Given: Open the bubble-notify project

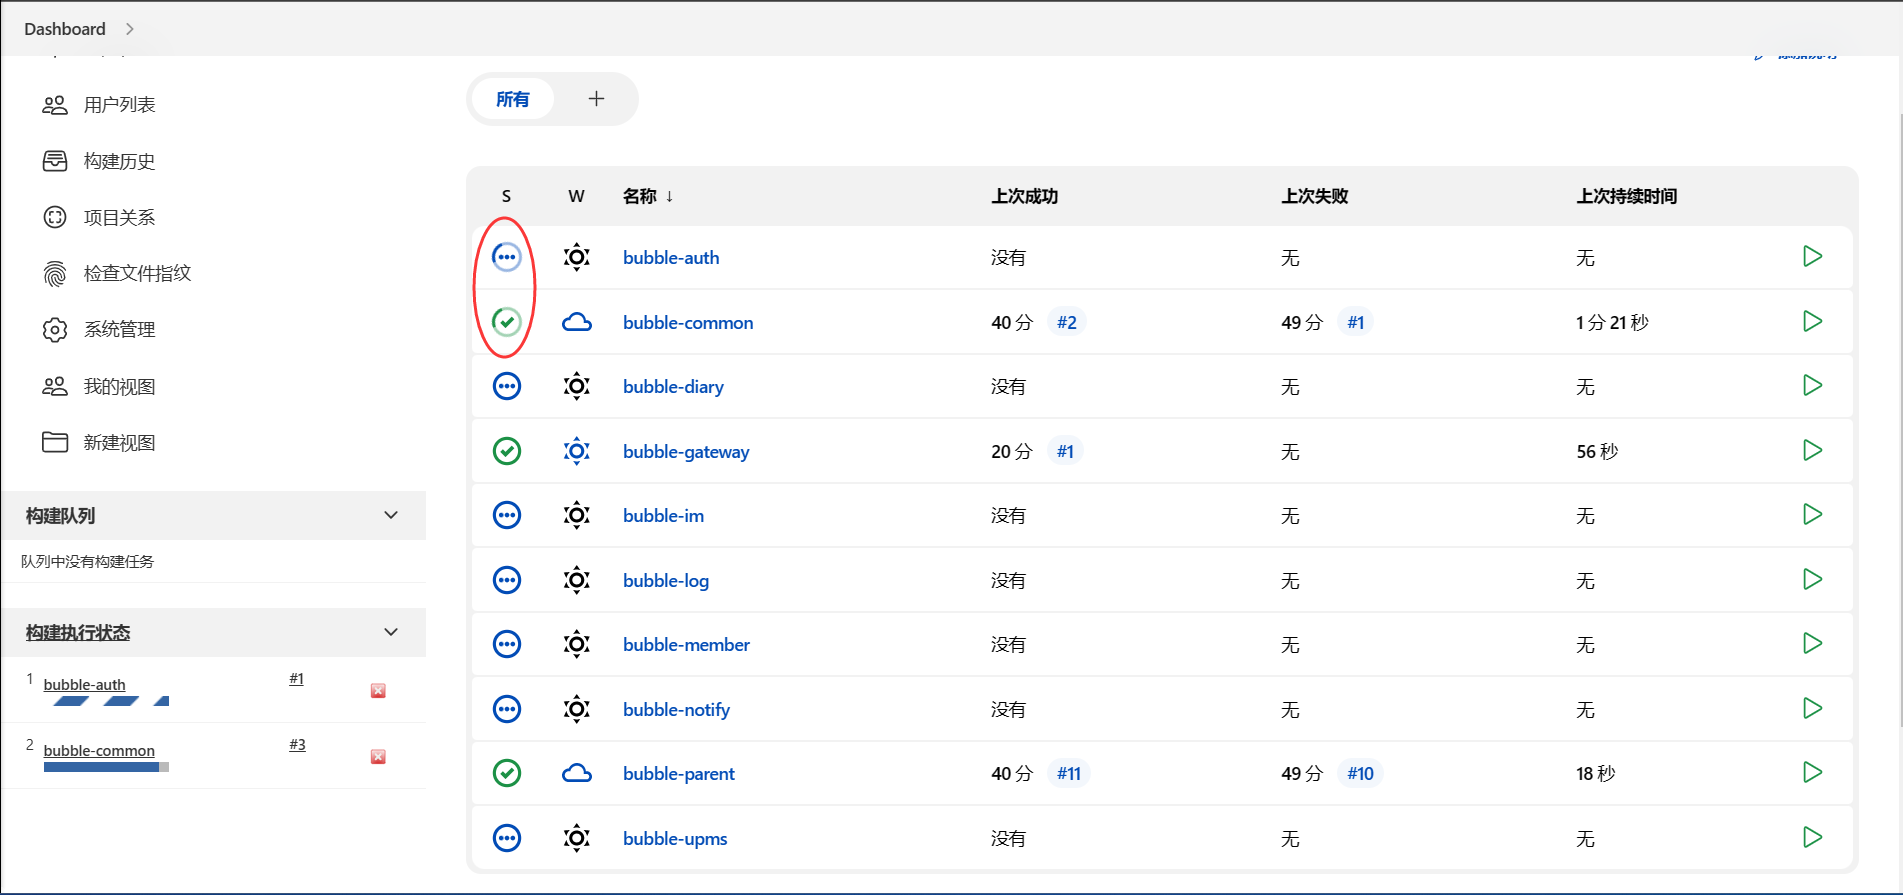Looking at the screenshot, I should click(x=676, y=710).
